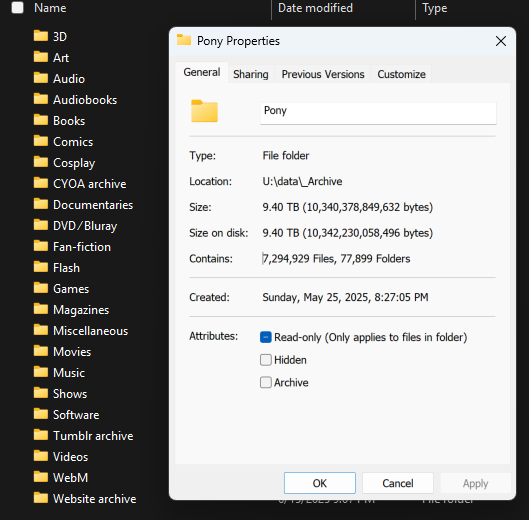Screen dimensions: 529x520
Task: Click the Tumblr archive folder name text
Action: tap(93, 436)
